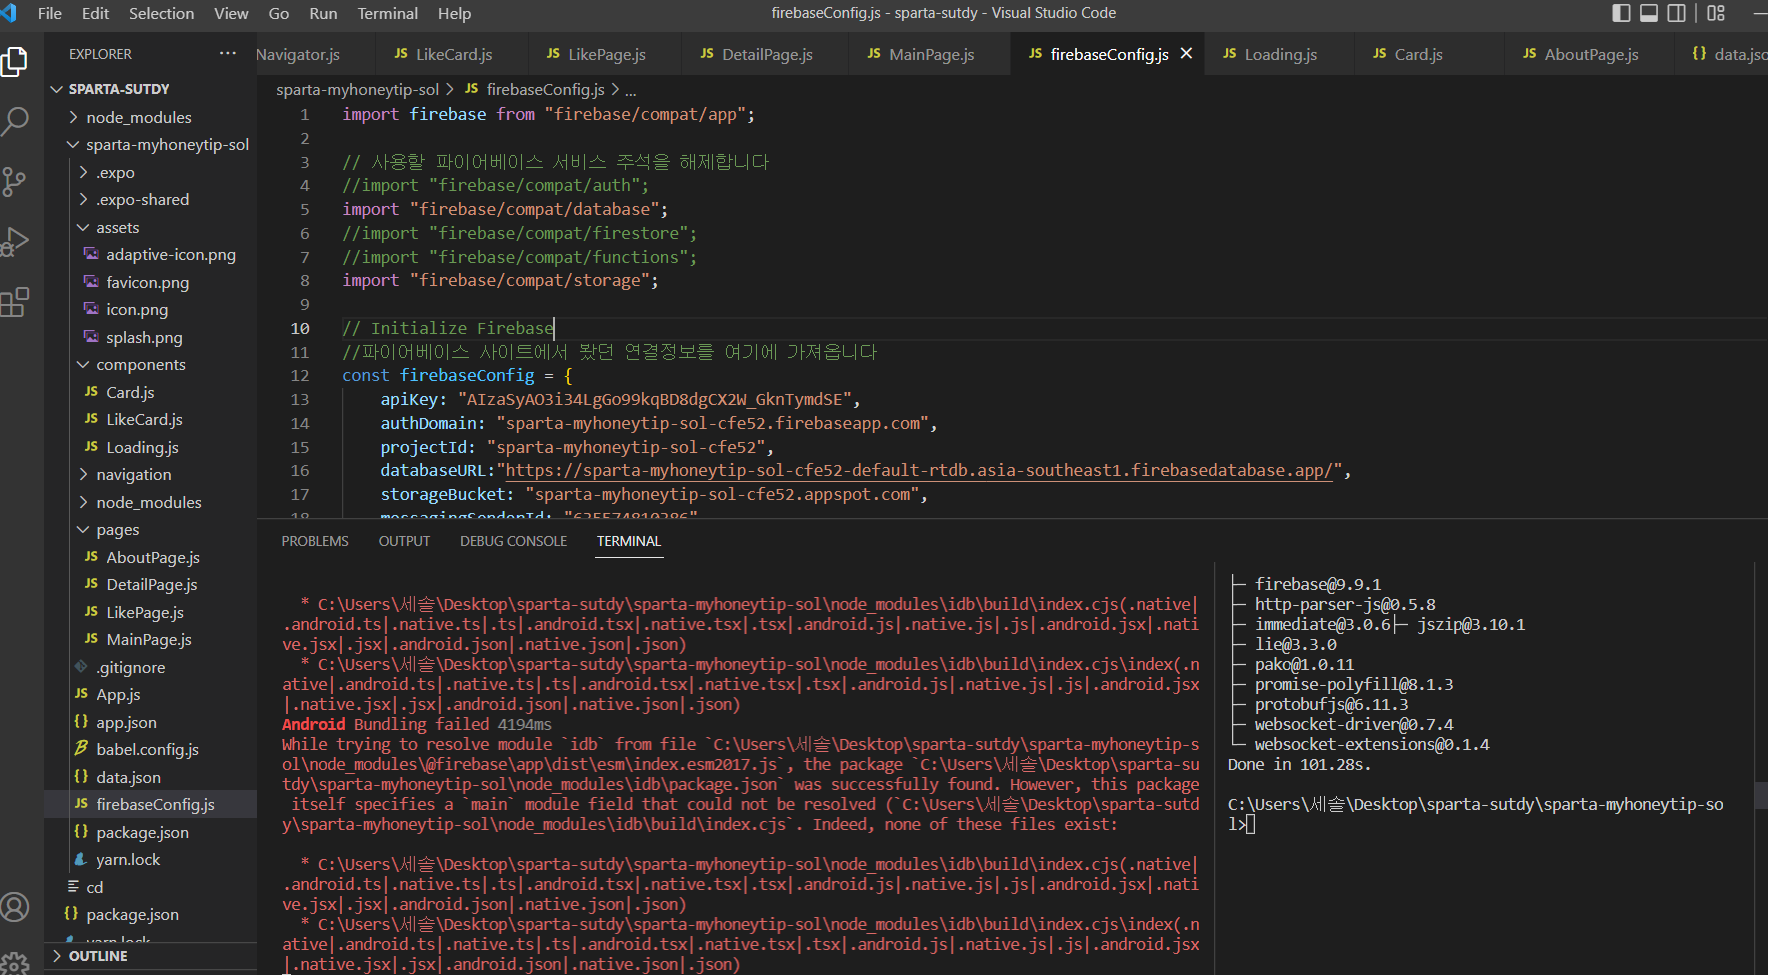Click JS icon on the LikeCard.js tab
The image size is (1768, 975).
pyautogui.click(x=401, y=53)
